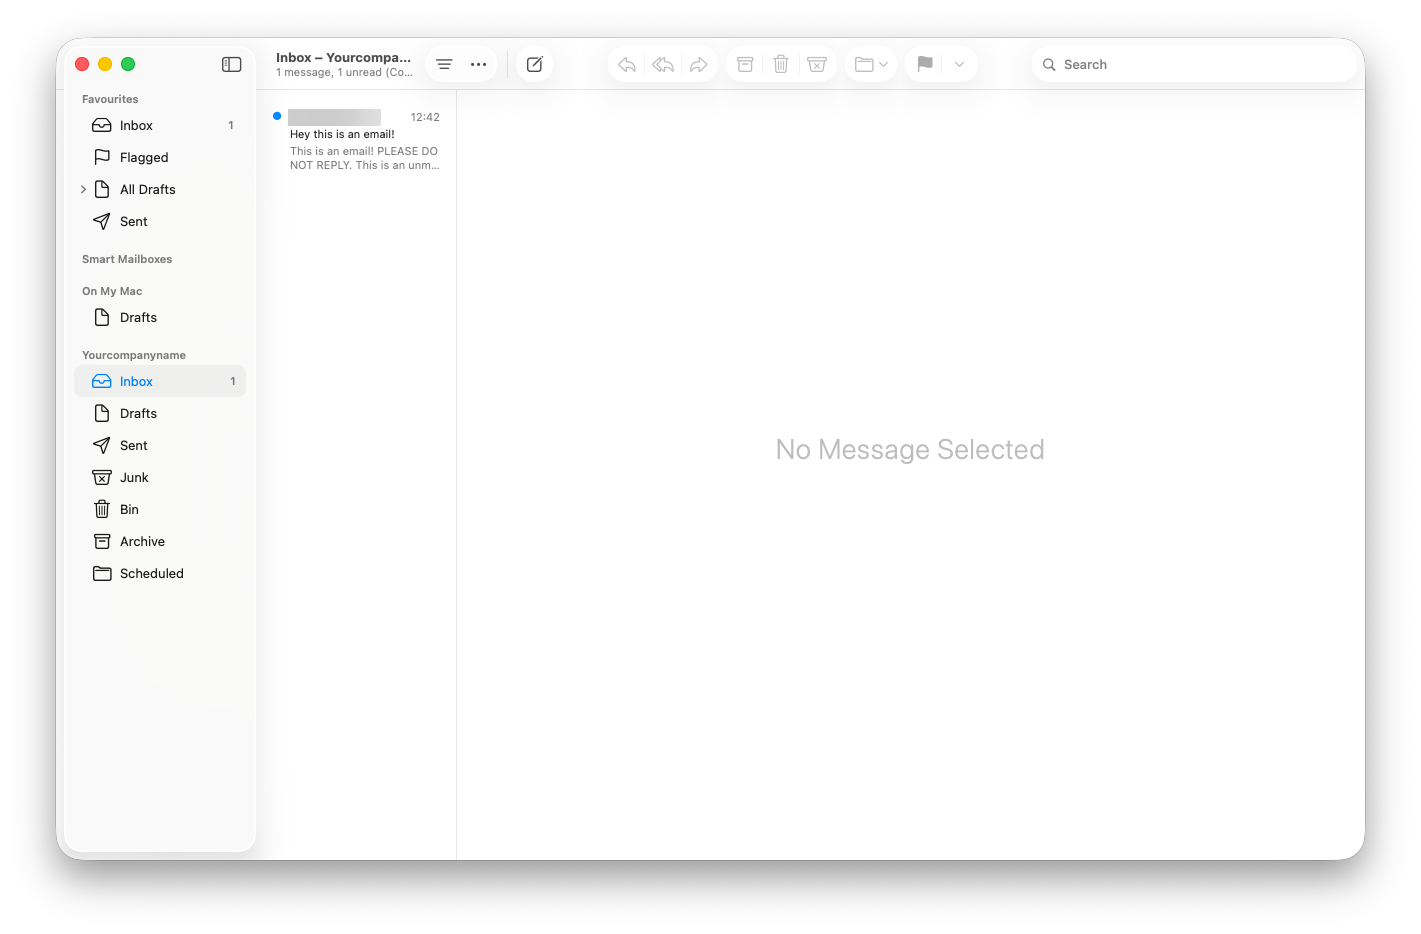Archive message using toolbar archive icon
The width and height of the screenshot is (1421, 934).
tap(745, 64)
